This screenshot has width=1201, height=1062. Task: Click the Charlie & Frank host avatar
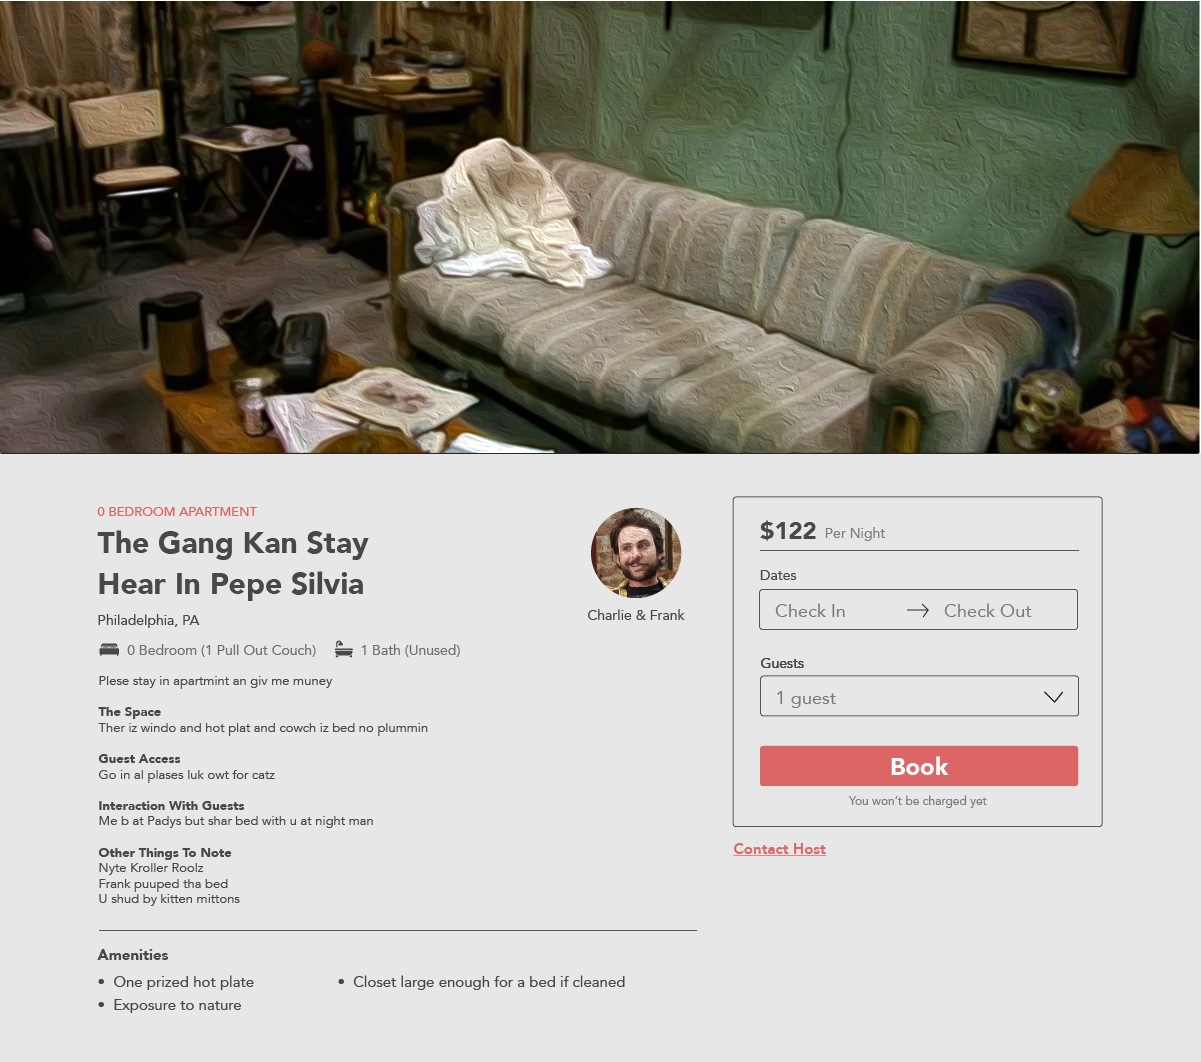pyautogui.click(x=636, y=553)
